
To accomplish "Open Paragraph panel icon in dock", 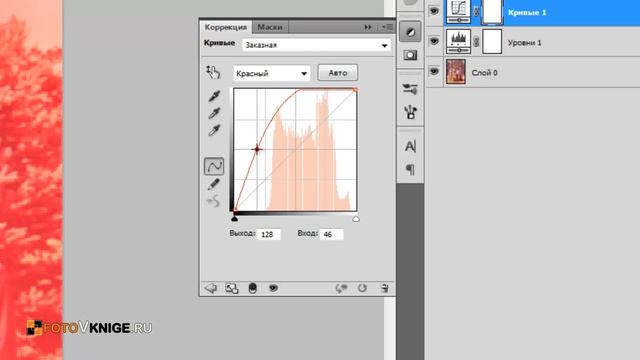I will [x=410, y=169].
